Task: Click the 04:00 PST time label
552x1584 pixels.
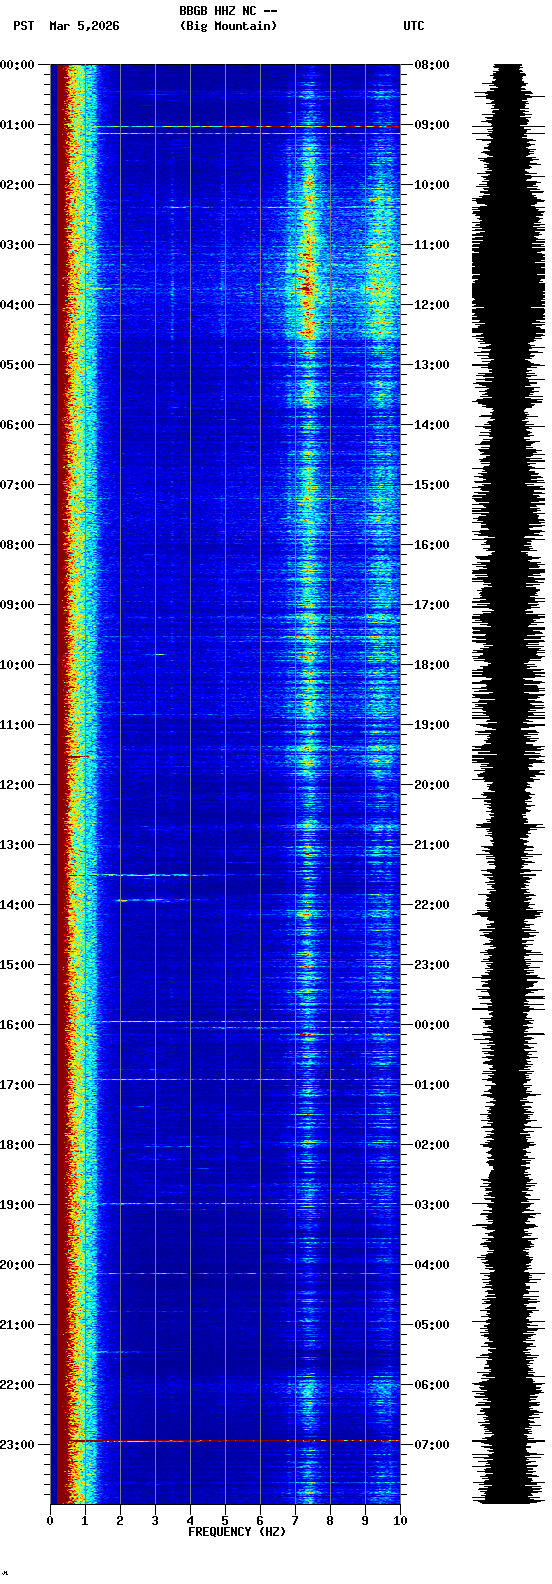Action: (x=18, y=305)
